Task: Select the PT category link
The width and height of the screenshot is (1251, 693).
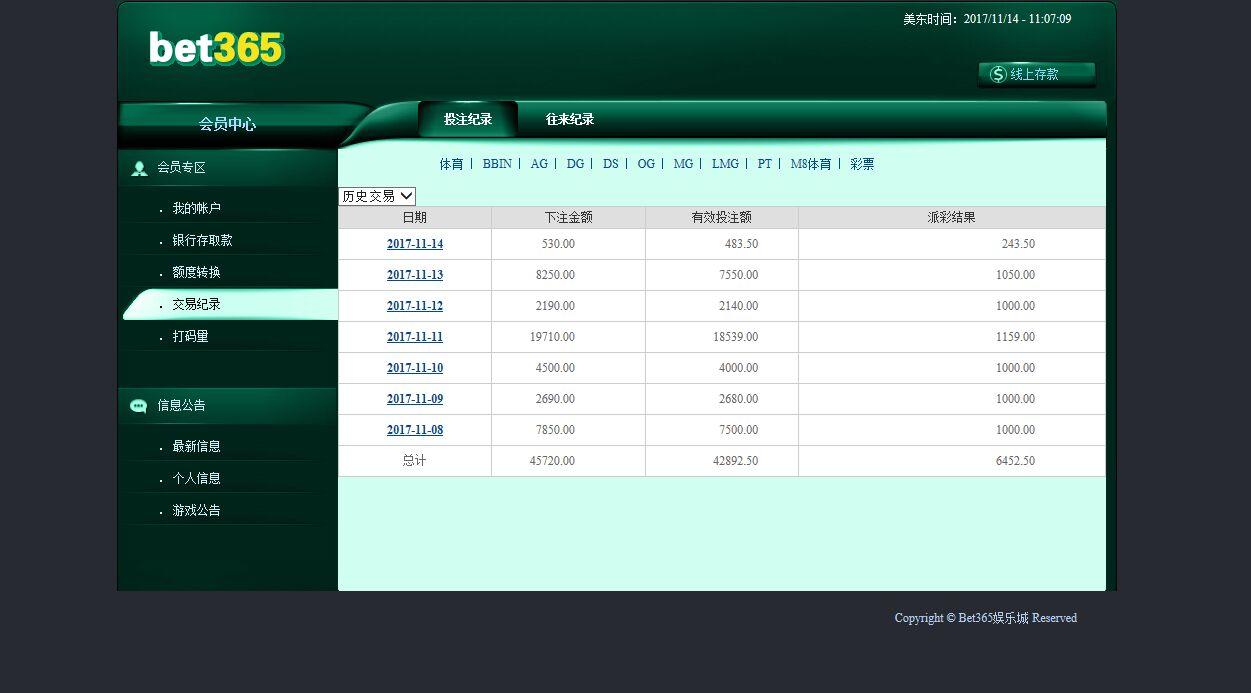Action: coord(764,164)
